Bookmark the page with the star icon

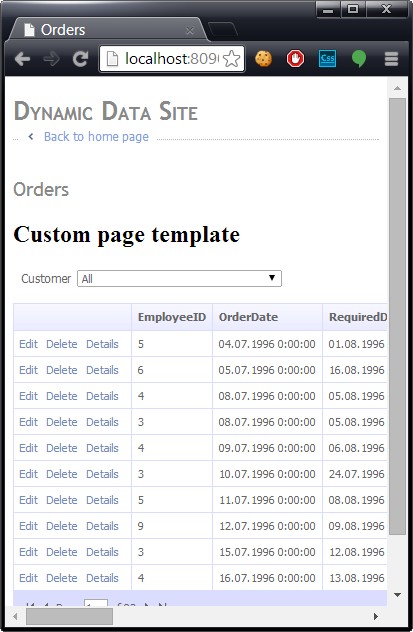232,59
